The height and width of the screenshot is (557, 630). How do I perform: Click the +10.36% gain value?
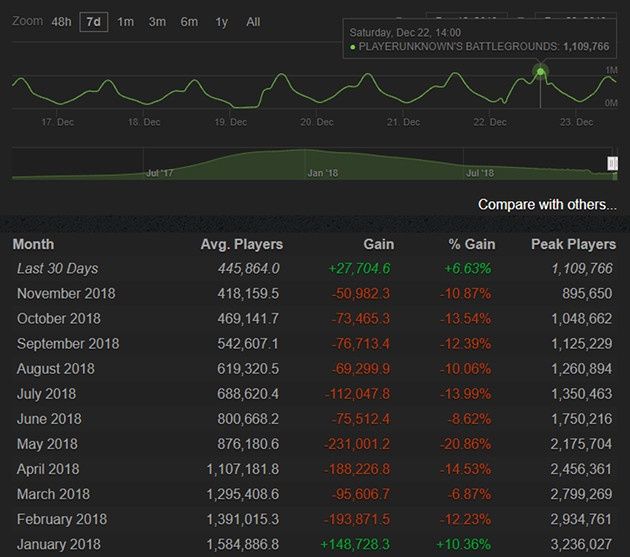point(464,545)
